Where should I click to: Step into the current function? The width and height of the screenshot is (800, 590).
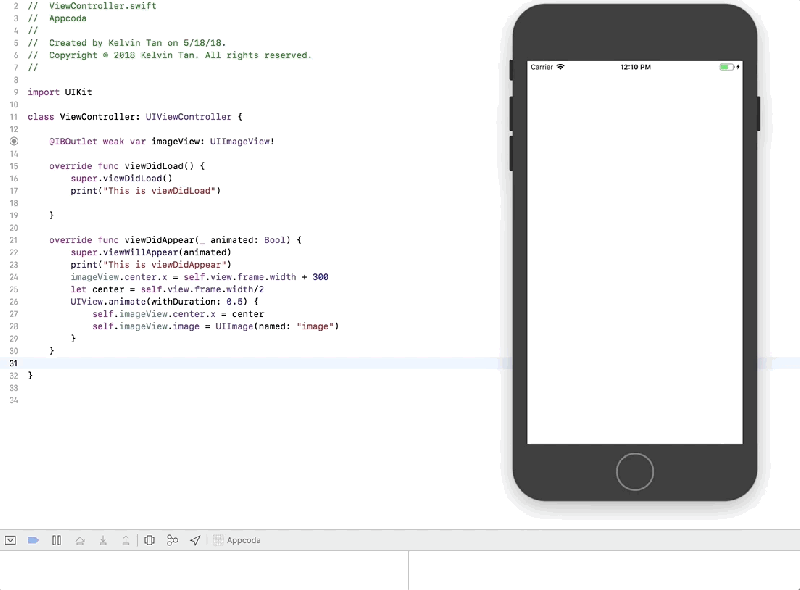click(x=103, y=540)
